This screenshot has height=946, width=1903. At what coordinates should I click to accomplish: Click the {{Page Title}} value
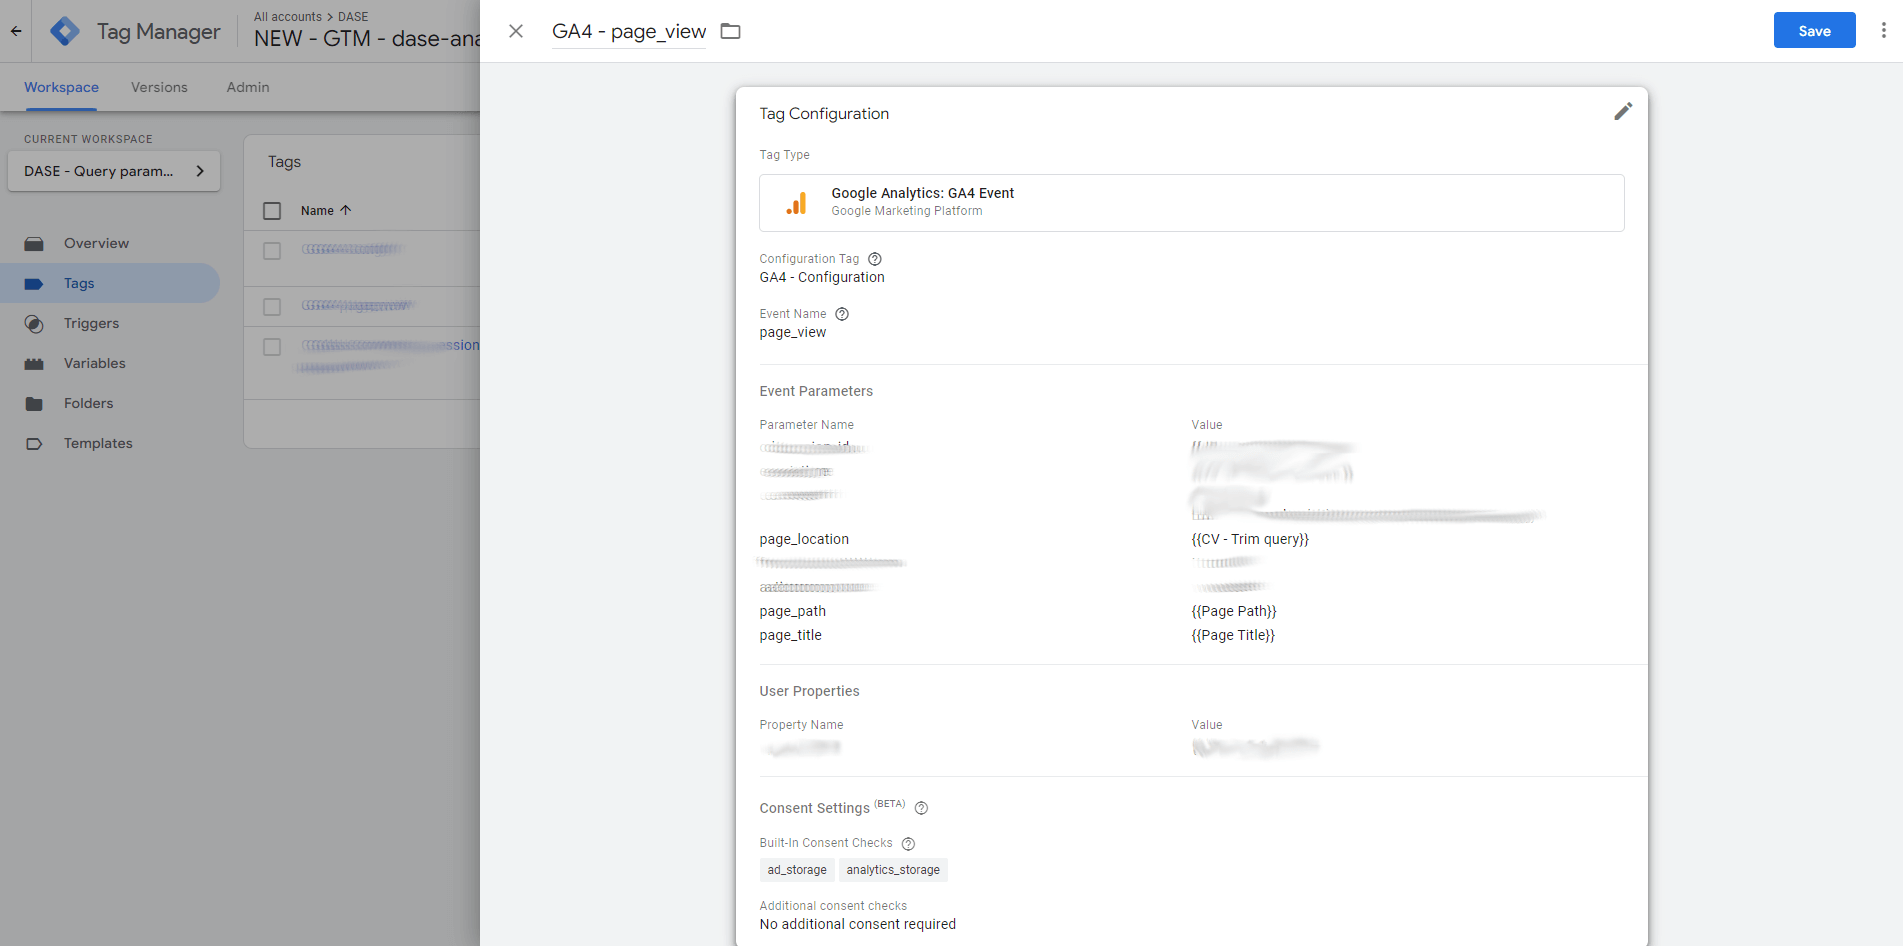click(x=1233, y=635)
